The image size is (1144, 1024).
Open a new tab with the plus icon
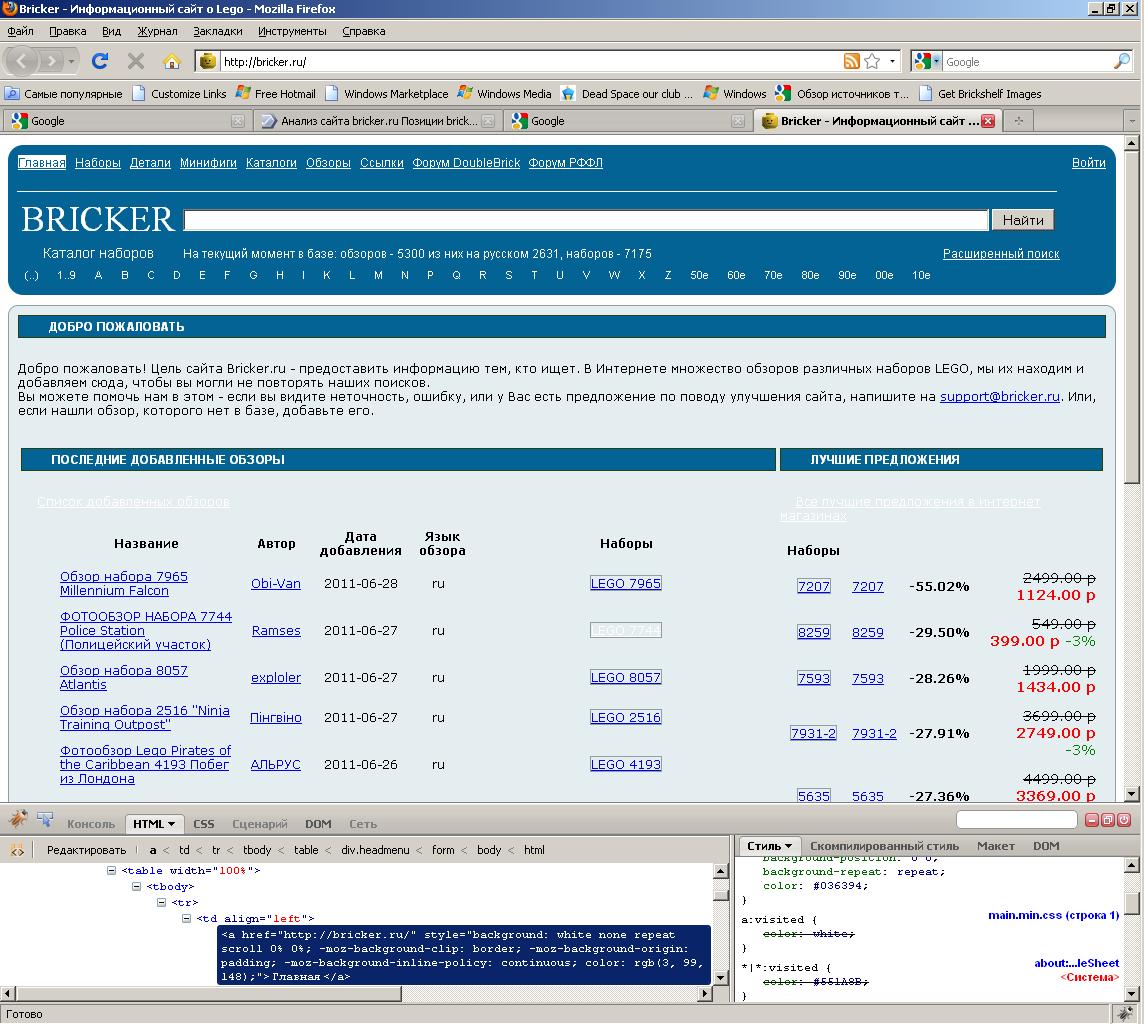pos(1019,120)
